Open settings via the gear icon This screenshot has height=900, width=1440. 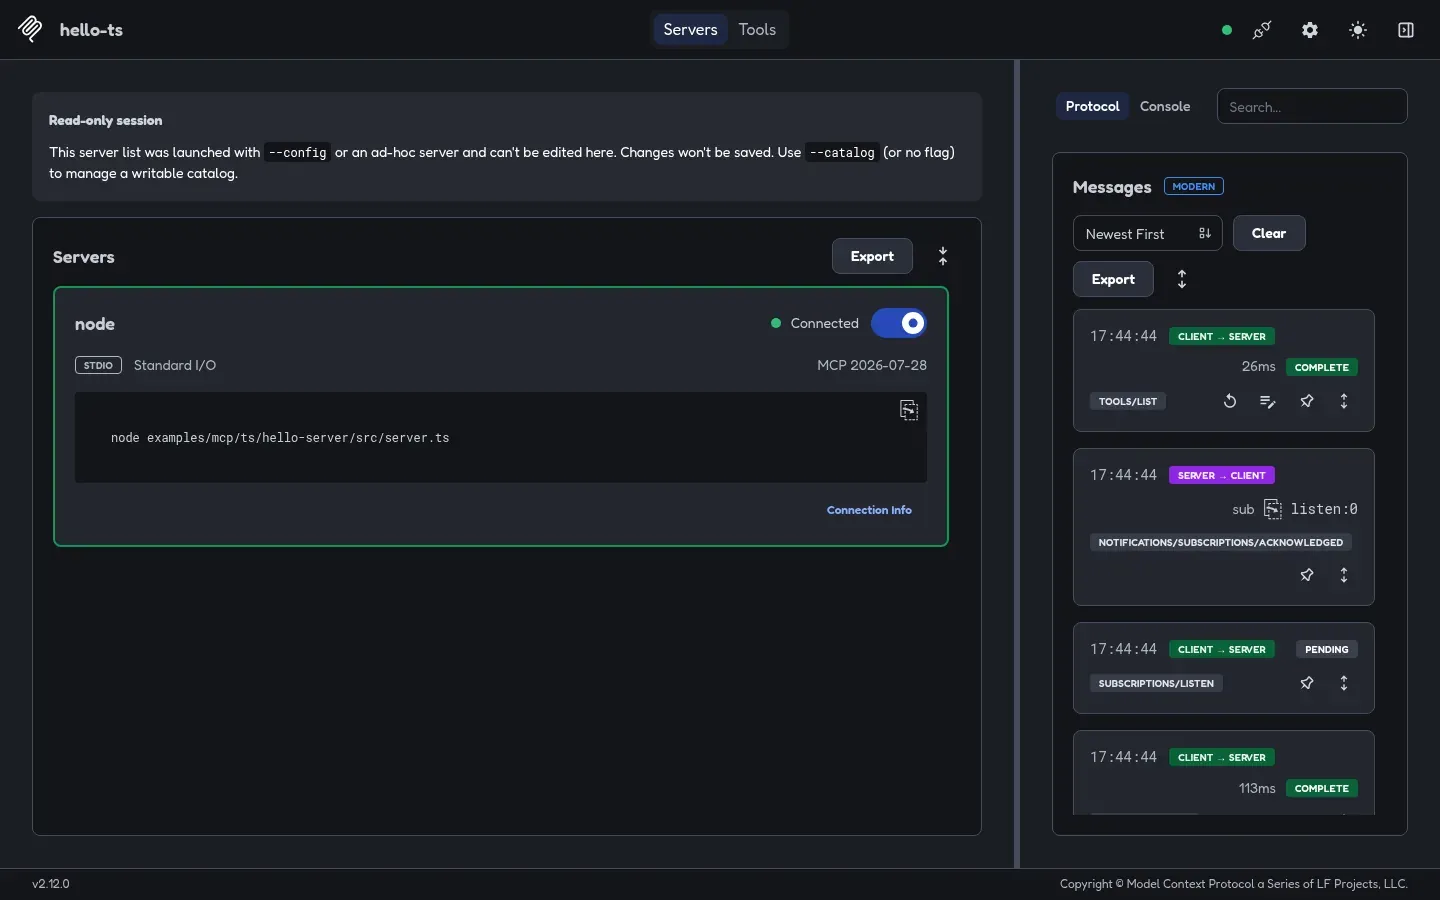[x=1310, y=30]
